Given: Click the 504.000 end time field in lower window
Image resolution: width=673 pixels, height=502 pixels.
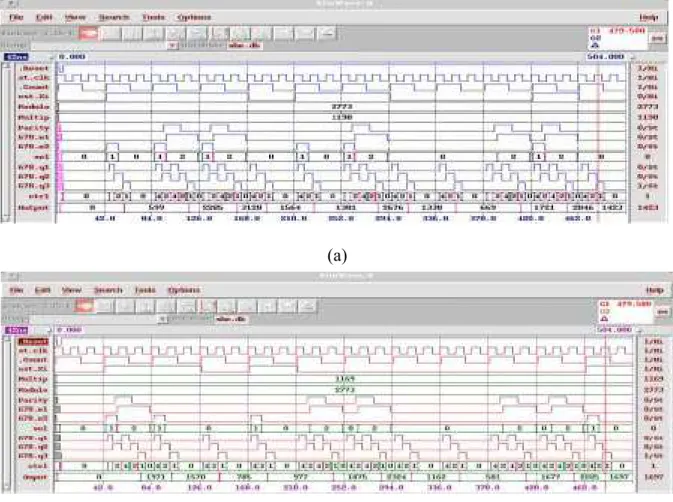Looking at the screenshot, I should pyautogui.click(x=615, y=330).
